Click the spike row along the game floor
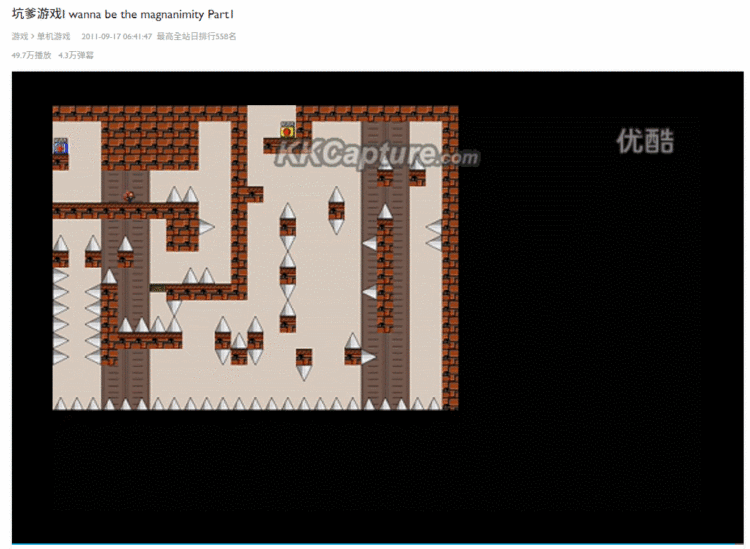 coord(250,403)
